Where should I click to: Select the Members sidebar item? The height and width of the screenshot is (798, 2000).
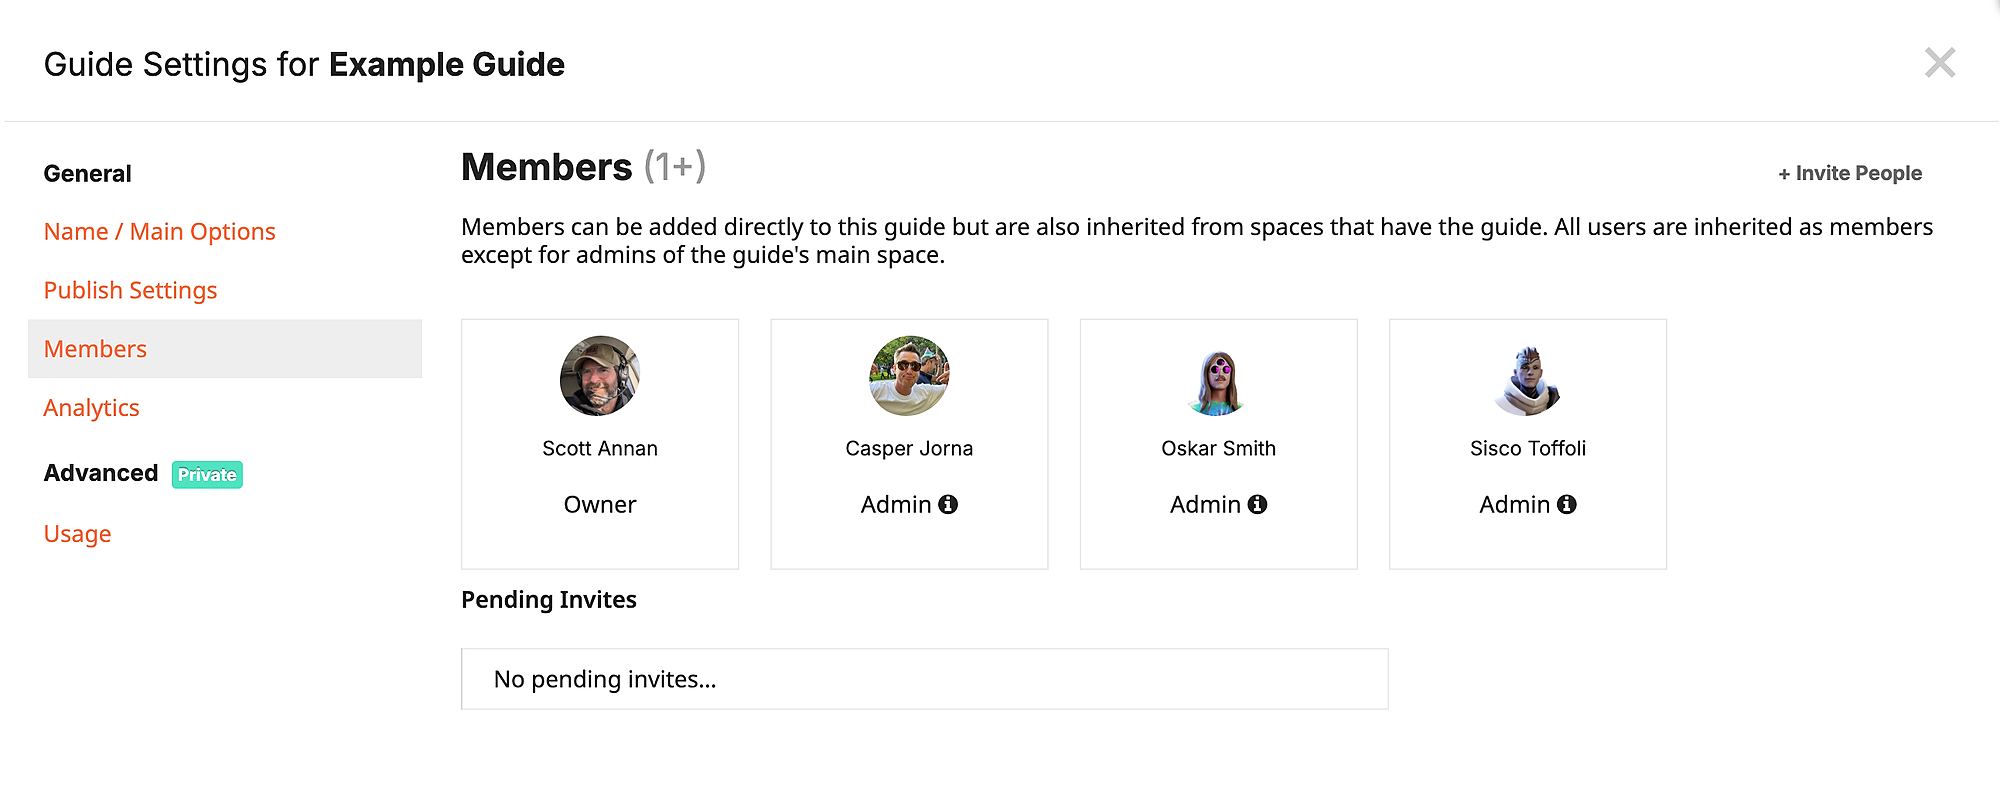(x=225, y=349)
